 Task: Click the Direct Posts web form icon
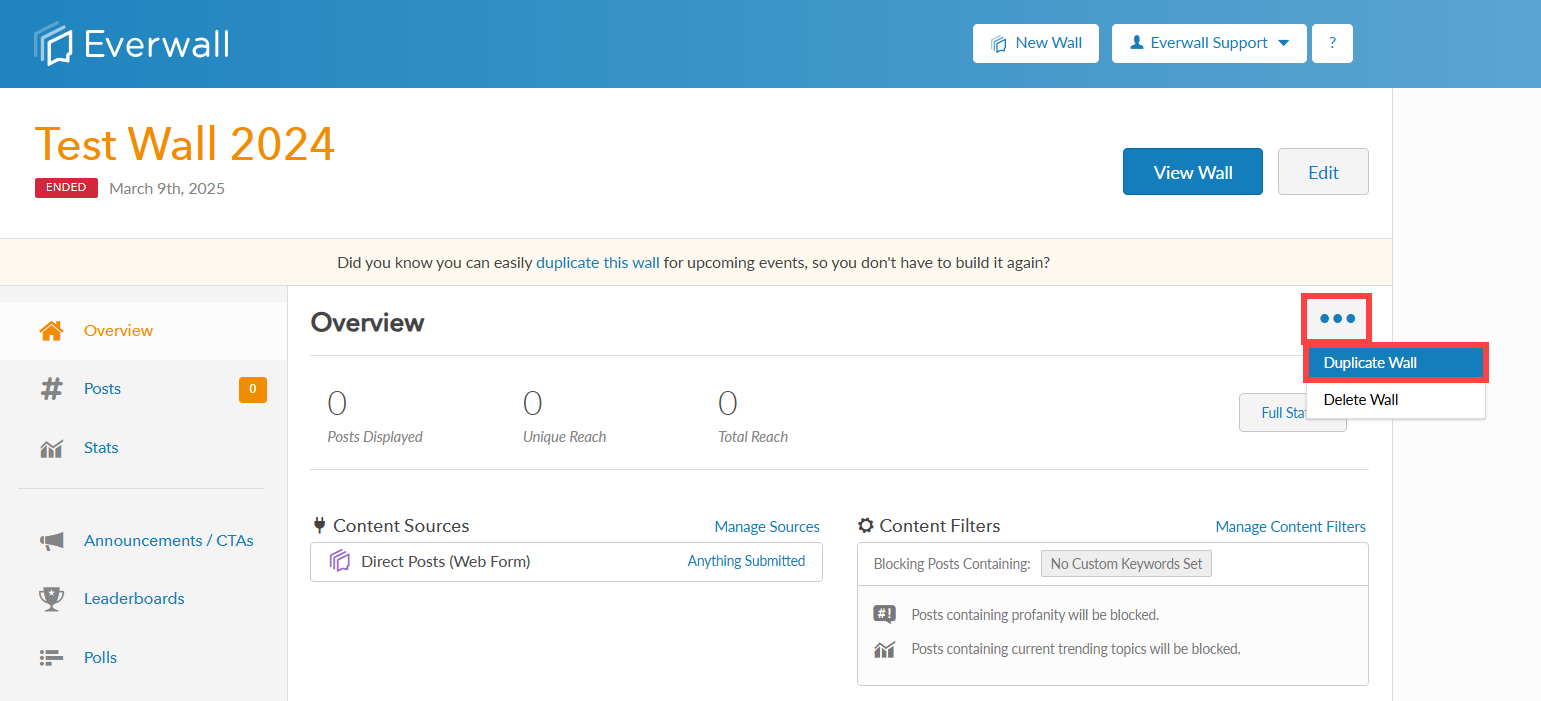[340, 562]
